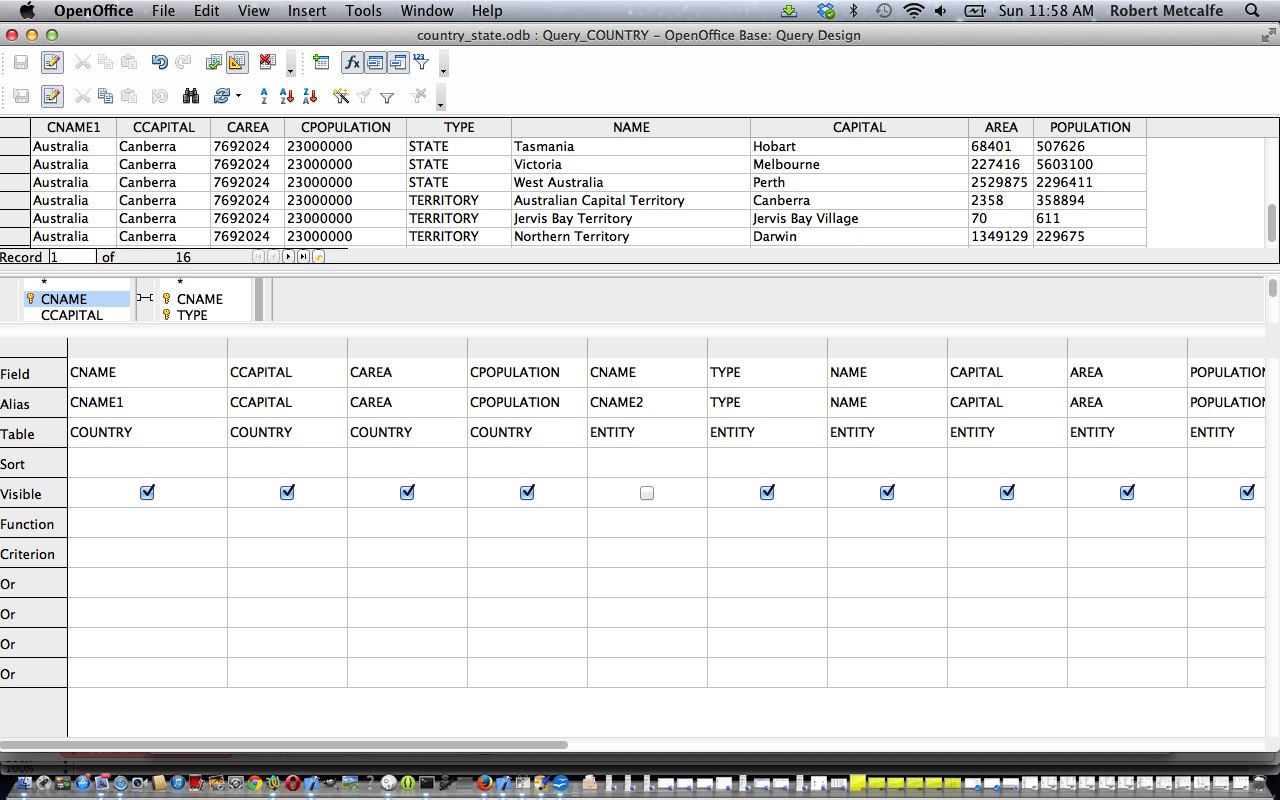Uncheck Visible checkbox for CPOPULATION column
Screen dimensions: 1280x800
(x=527, y=492)
